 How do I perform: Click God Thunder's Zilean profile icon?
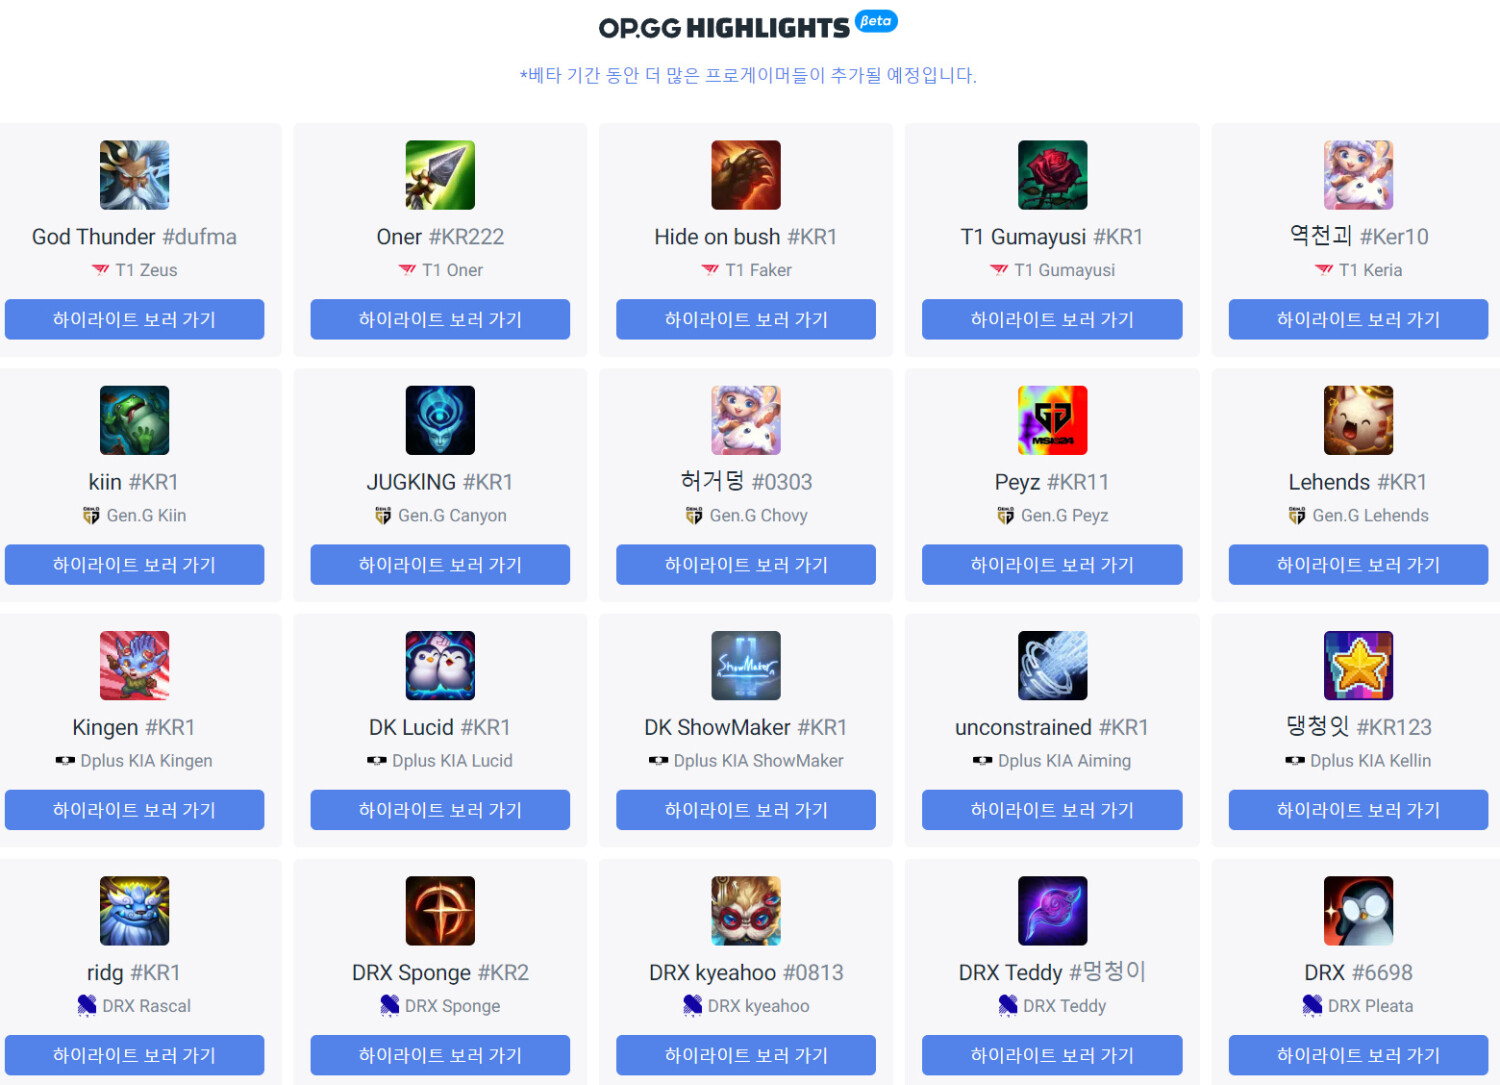click(134, 175)
